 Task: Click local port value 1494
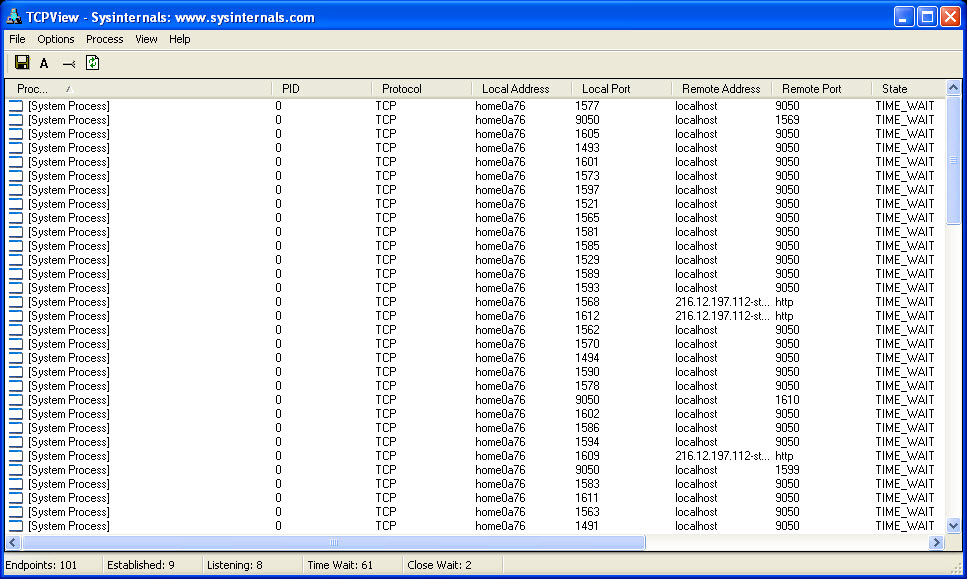[587, 358]
